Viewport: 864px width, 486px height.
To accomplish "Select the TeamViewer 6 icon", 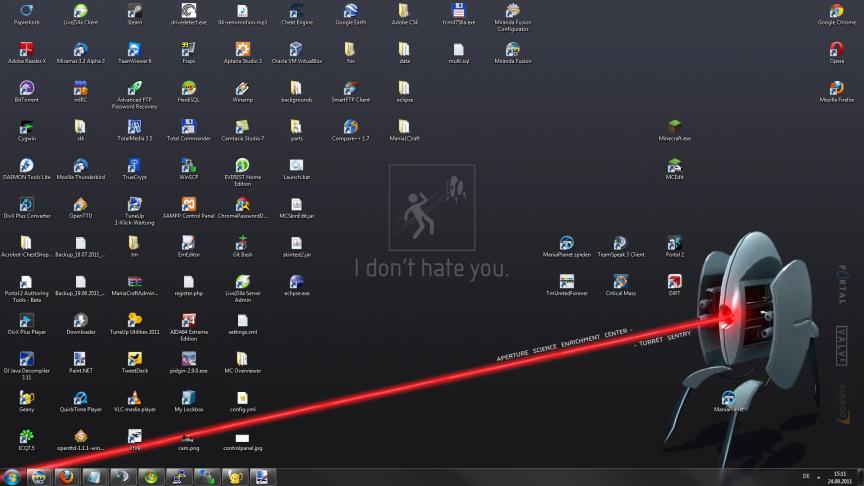I will (x=134, y=53).
